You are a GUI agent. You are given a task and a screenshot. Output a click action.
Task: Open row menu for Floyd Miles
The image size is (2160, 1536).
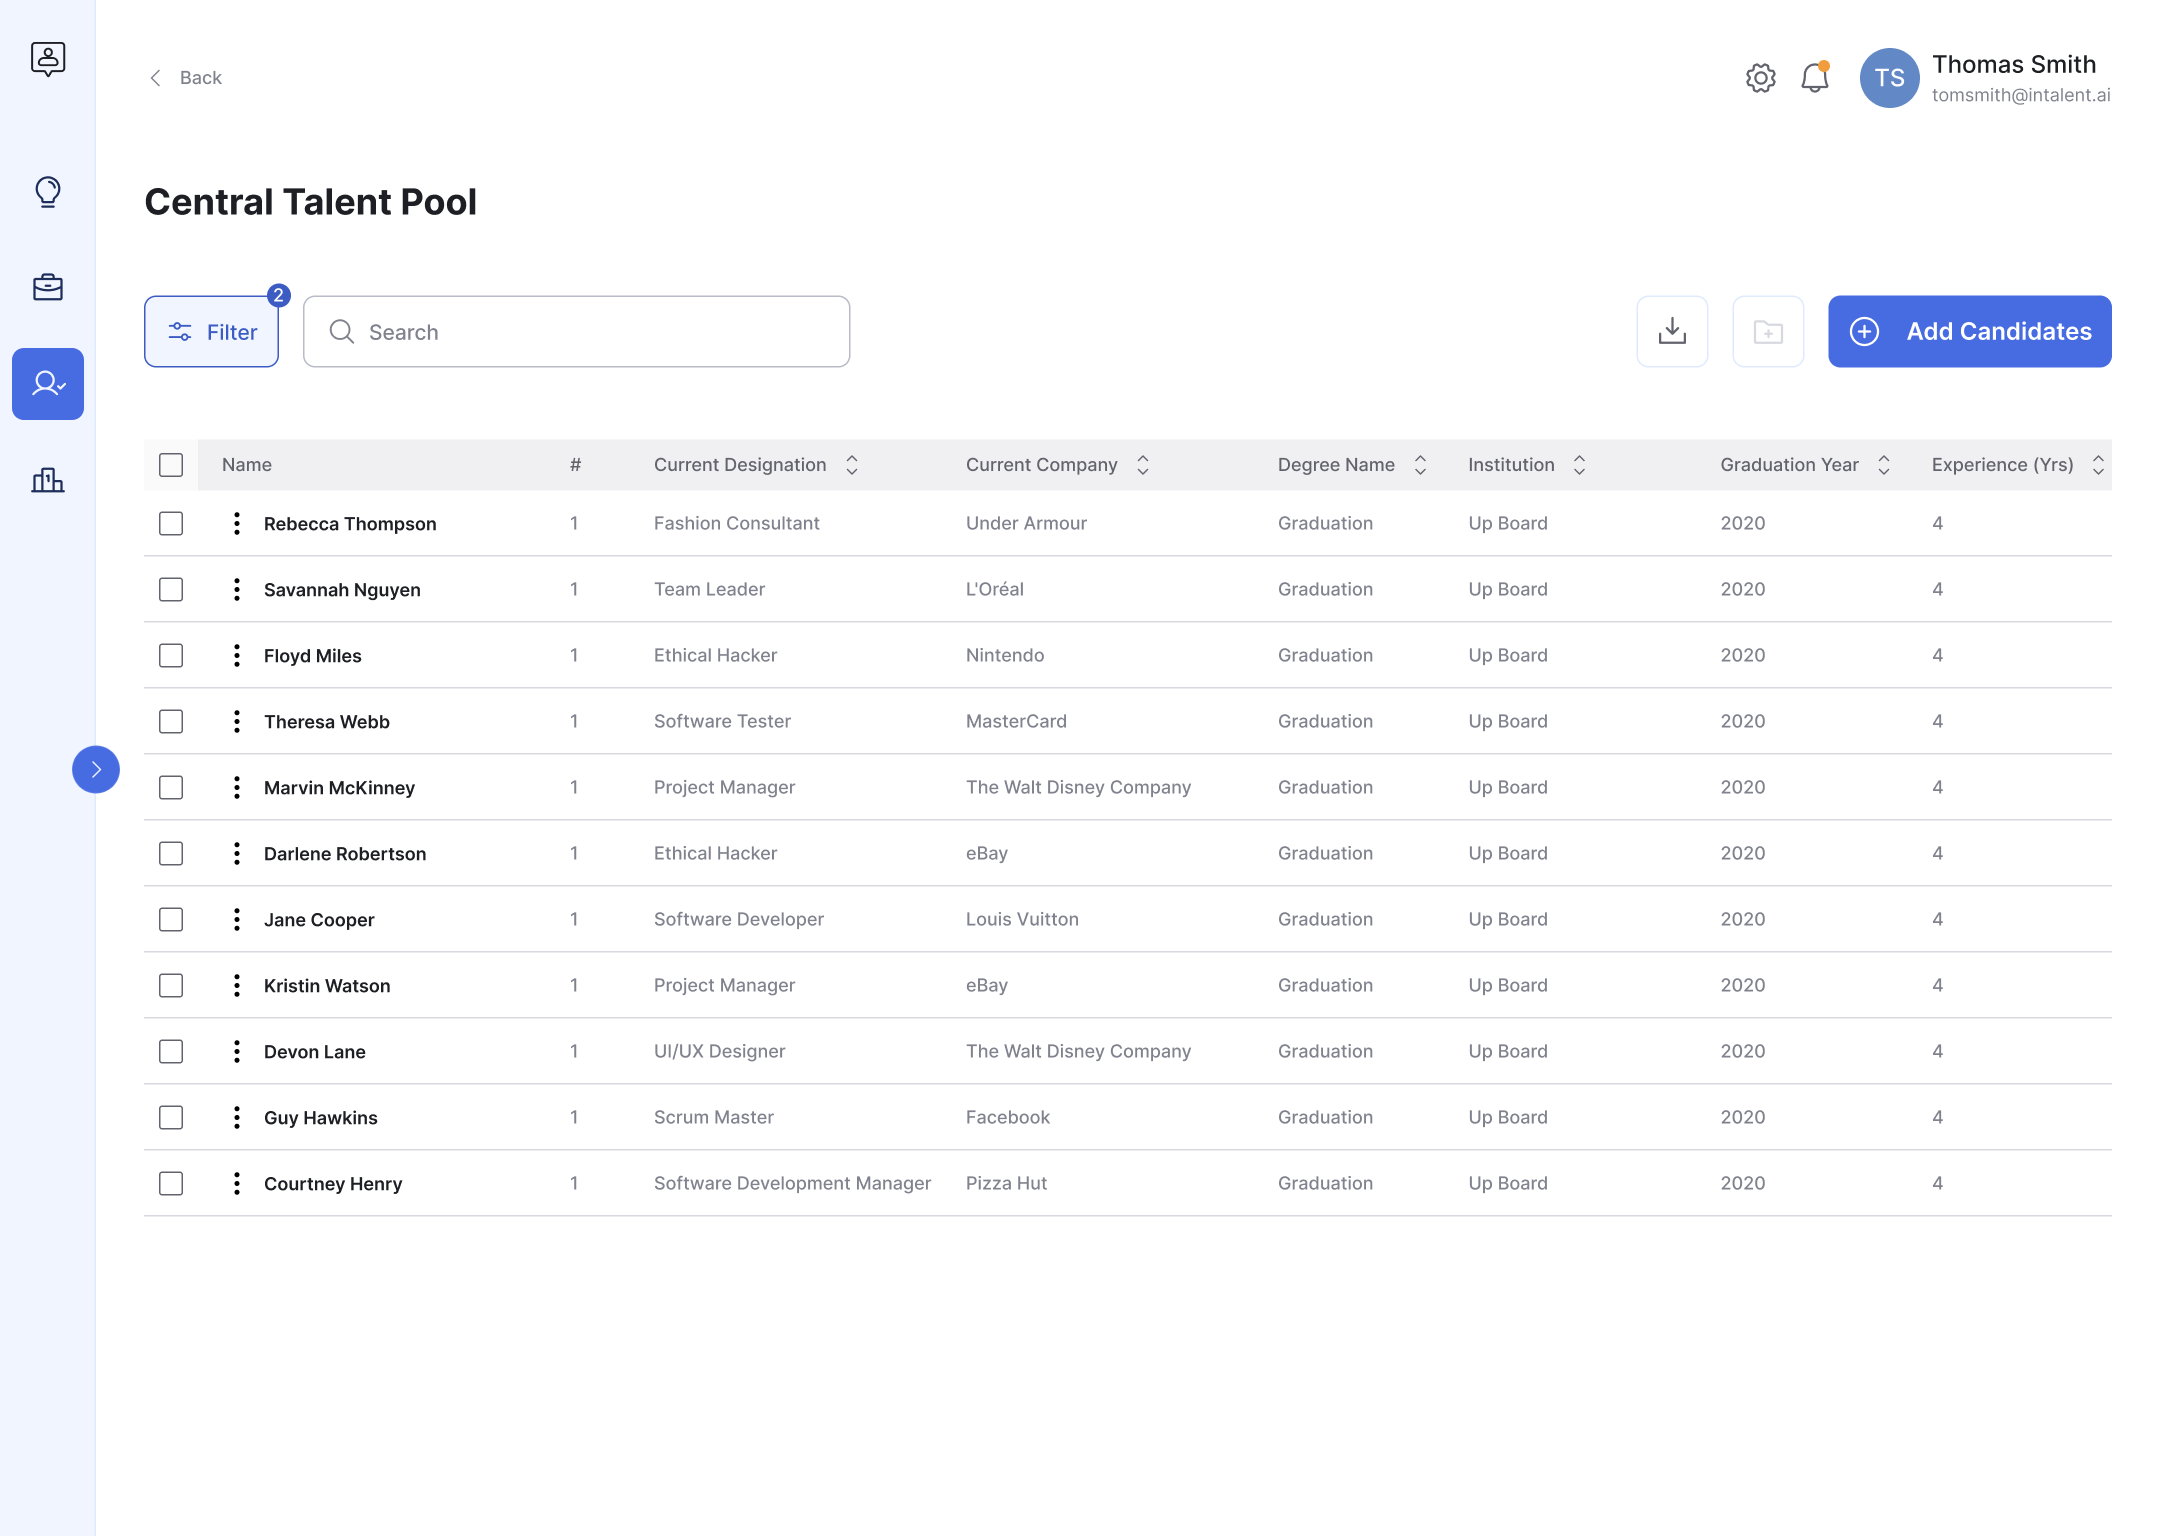[237, 655]
